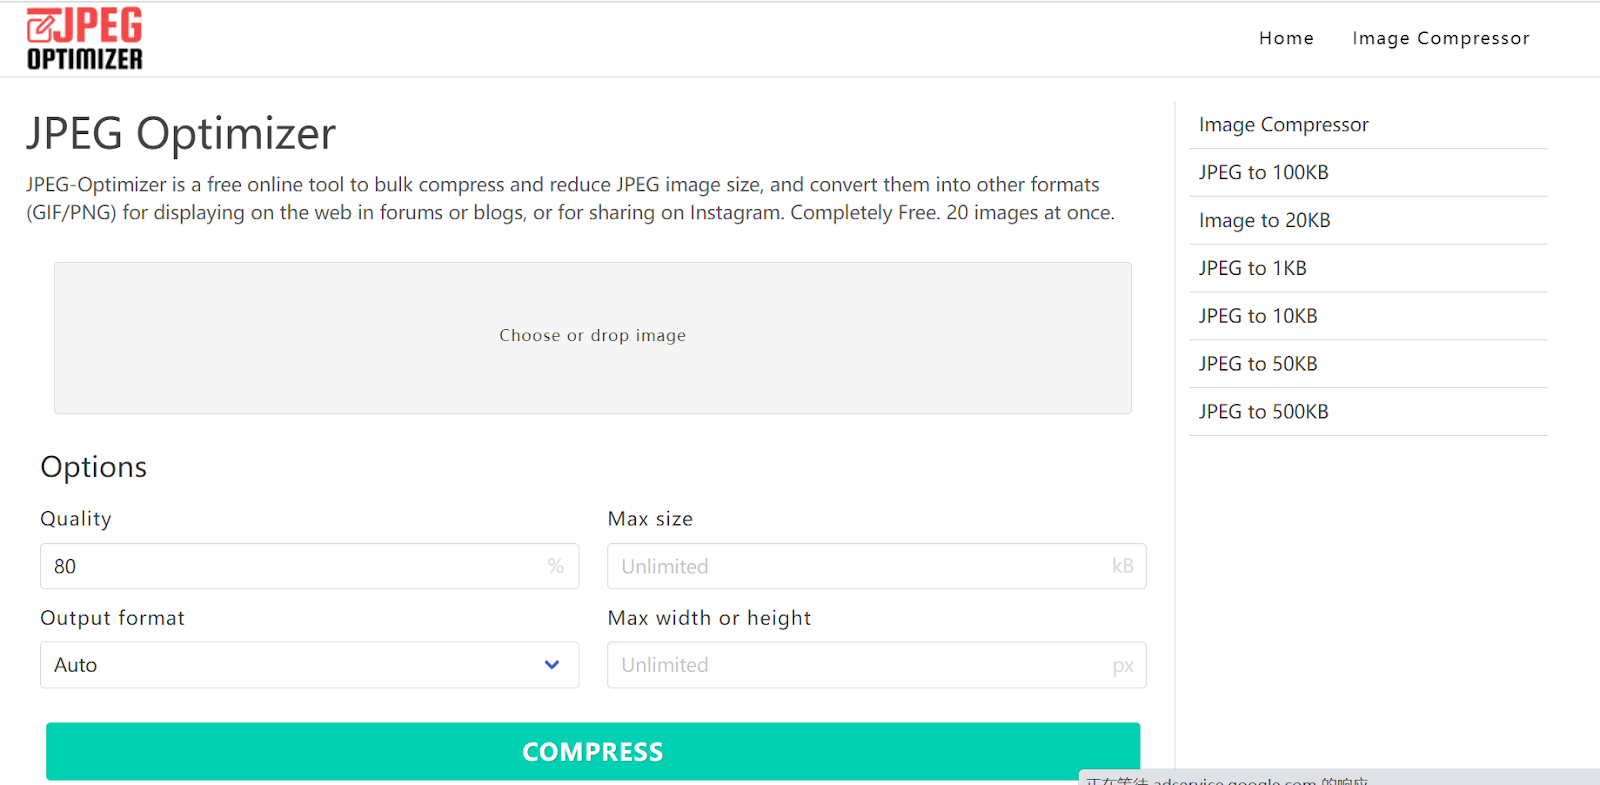Open the sidebar Image Compressor link
Screen dimensions: 1600x785
[x=1283, y=125]
